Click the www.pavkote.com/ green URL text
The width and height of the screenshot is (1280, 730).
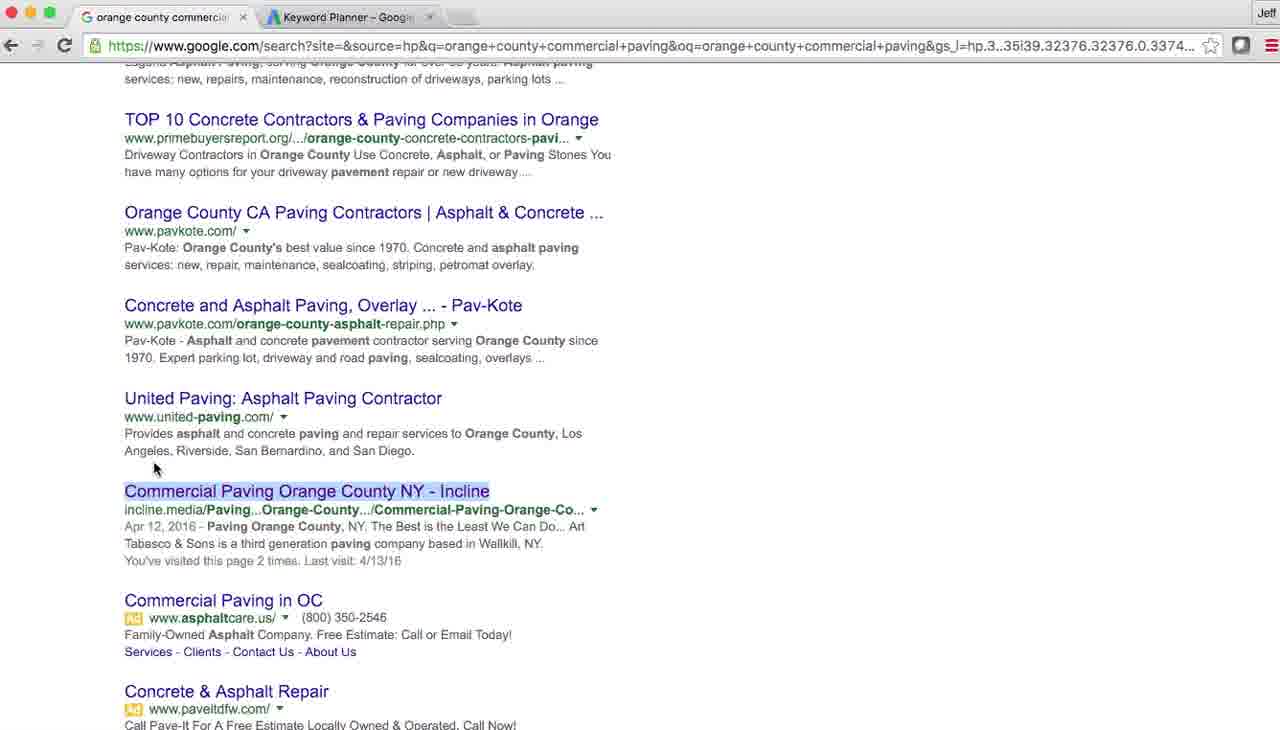[x=181, y=231]
